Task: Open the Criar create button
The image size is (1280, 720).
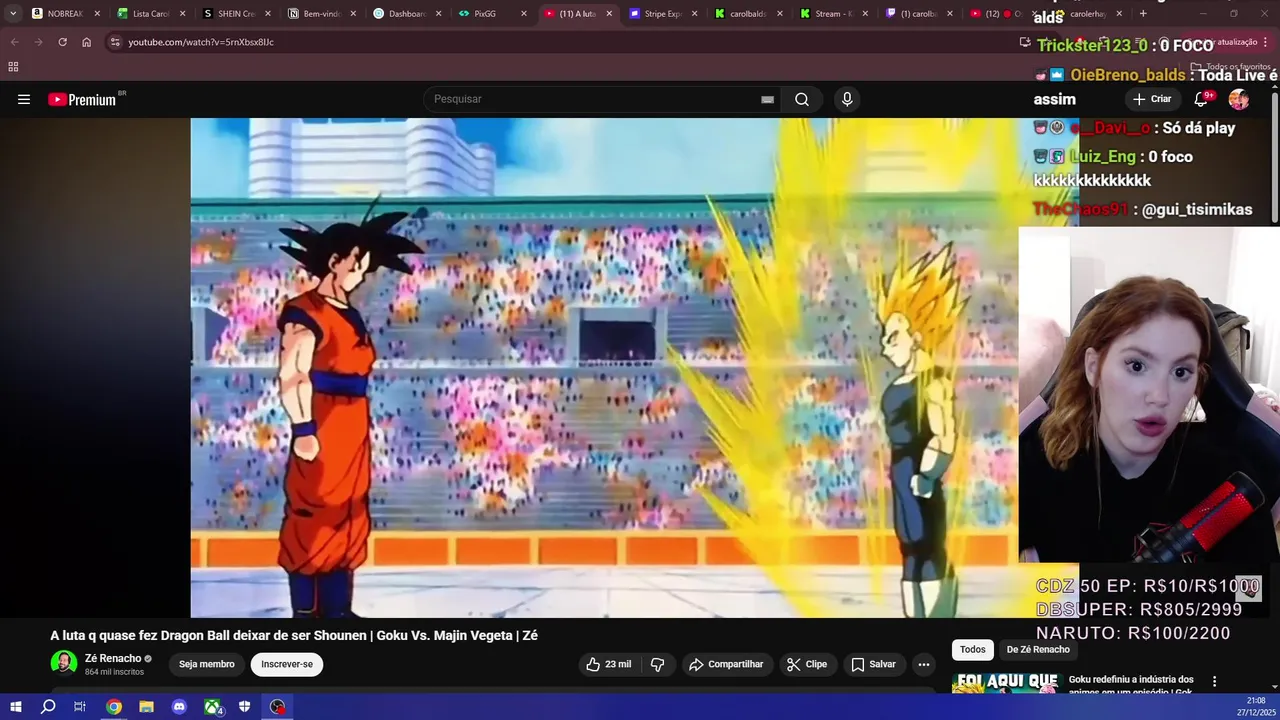Action: pyautogui.click(x=1151, y=99)
